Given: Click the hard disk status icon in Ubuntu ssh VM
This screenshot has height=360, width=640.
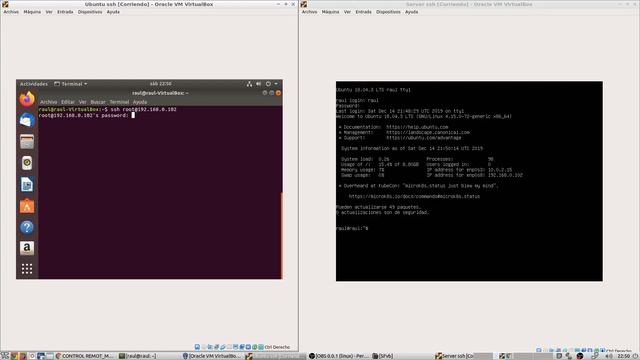Looking at the screenshot, I should [x=197, y=347].
